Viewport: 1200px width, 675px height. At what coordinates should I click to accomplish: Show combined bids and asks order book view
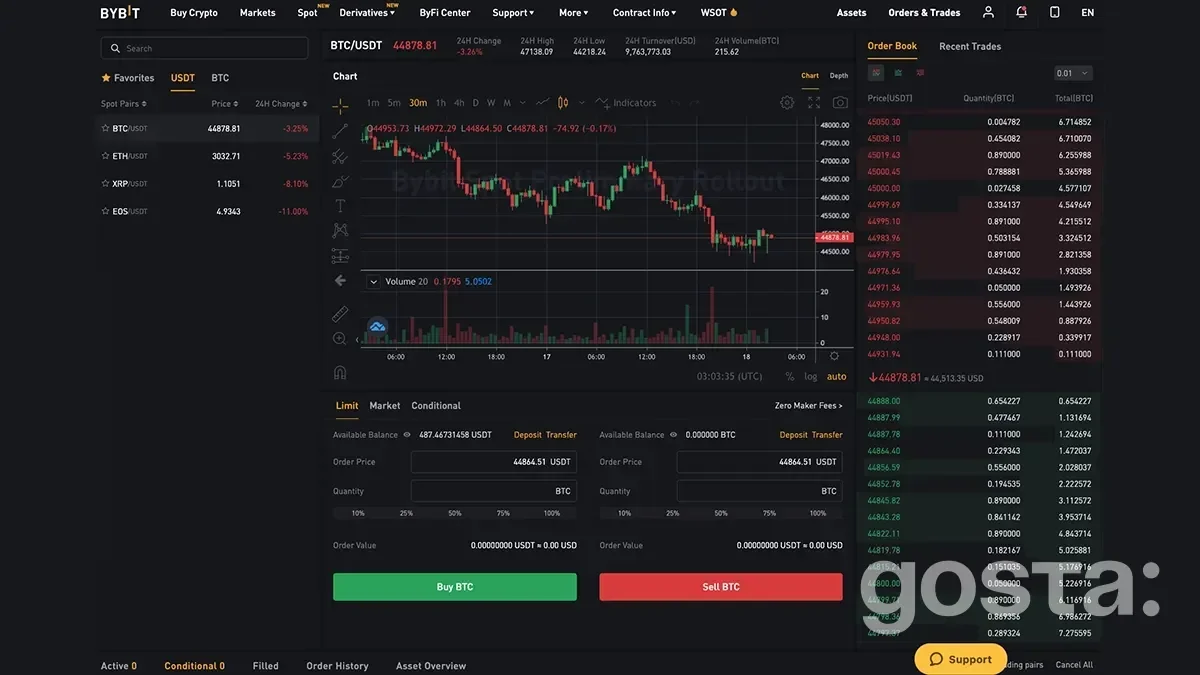pyautogui.click(x=876, y=73)
